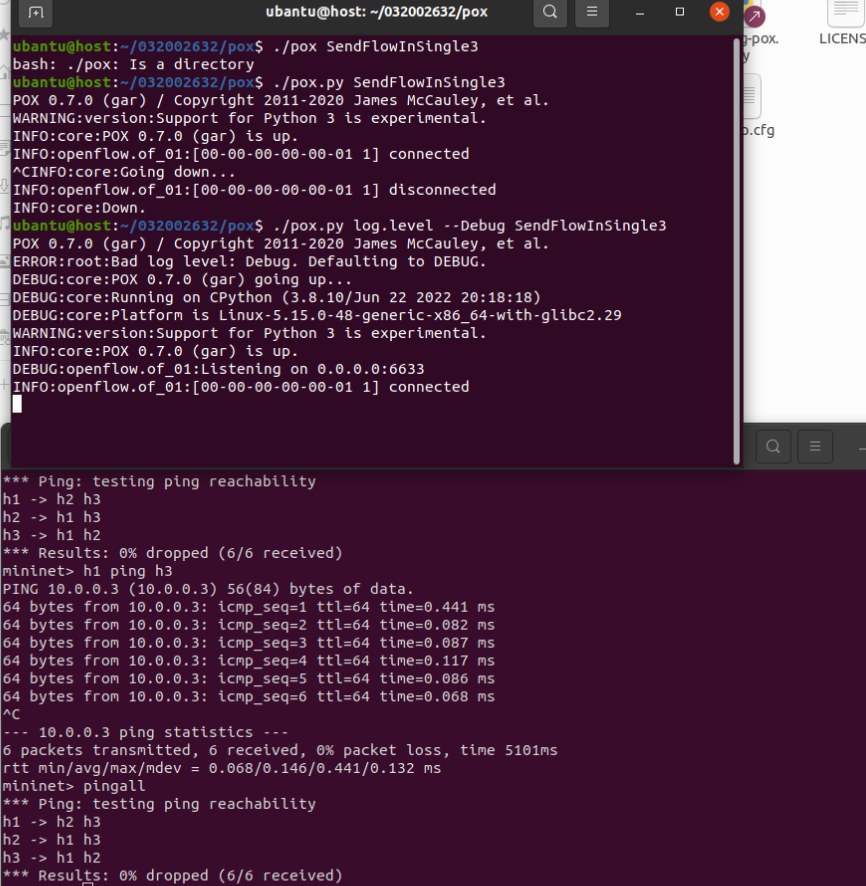Open search in the POX terminal window
This screenshot has width=866, height=886.
(550, 12)
